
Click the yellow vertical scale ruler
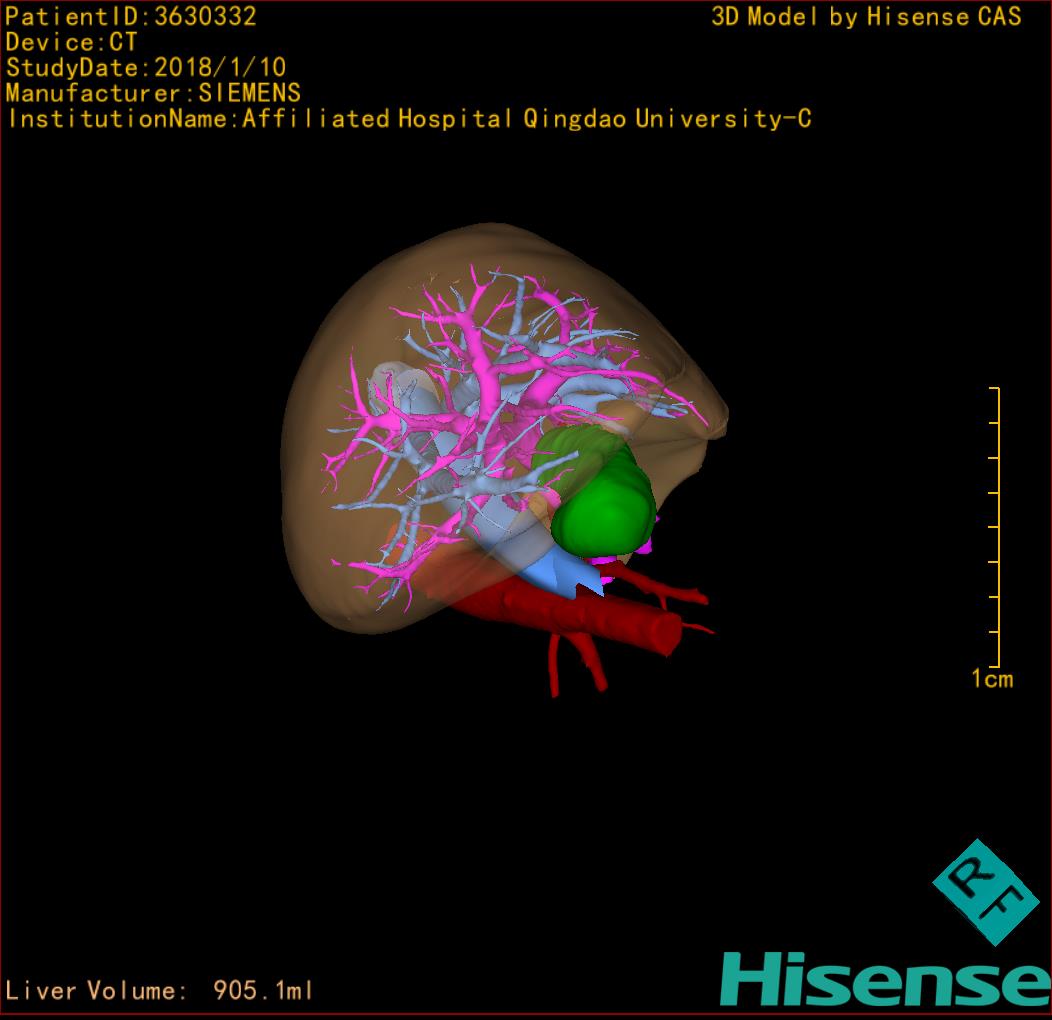pyautogui.click(x=997, y=525)
